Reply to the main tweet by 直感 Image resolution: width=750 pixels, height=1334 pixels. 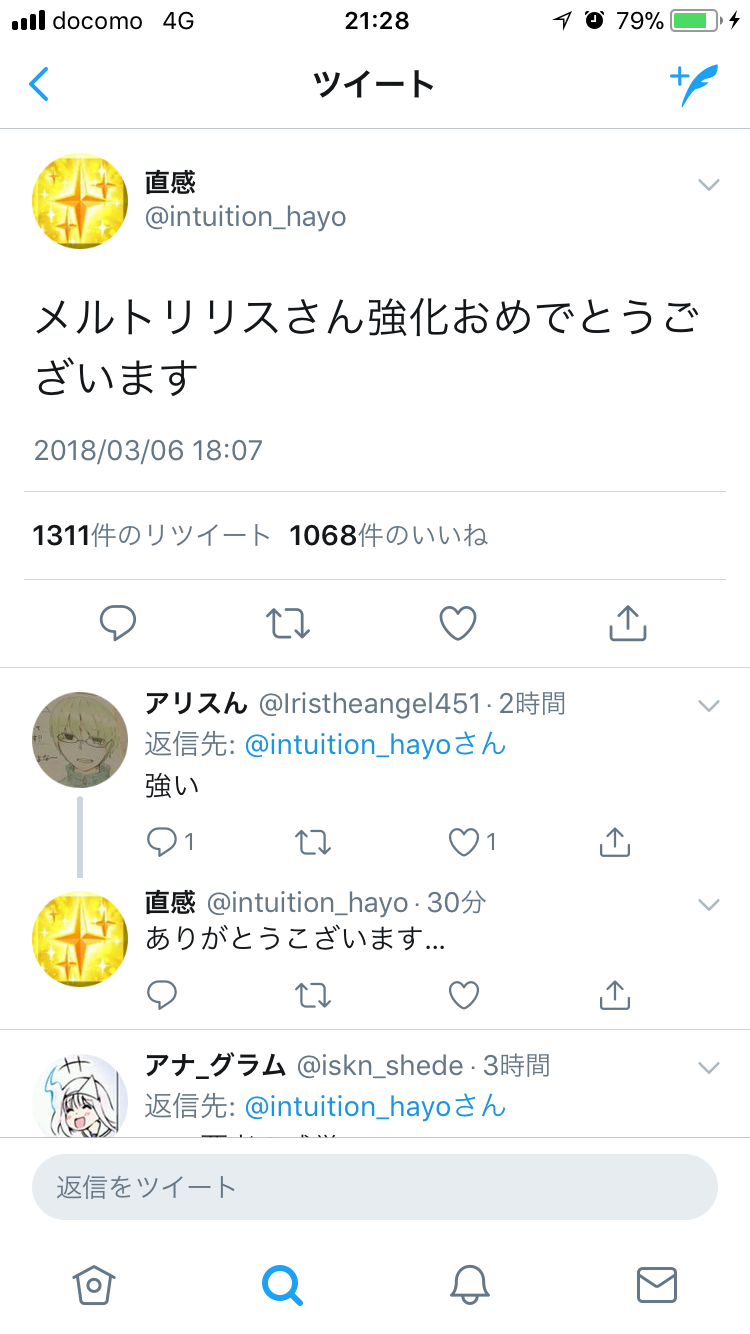tap(118, 624)
